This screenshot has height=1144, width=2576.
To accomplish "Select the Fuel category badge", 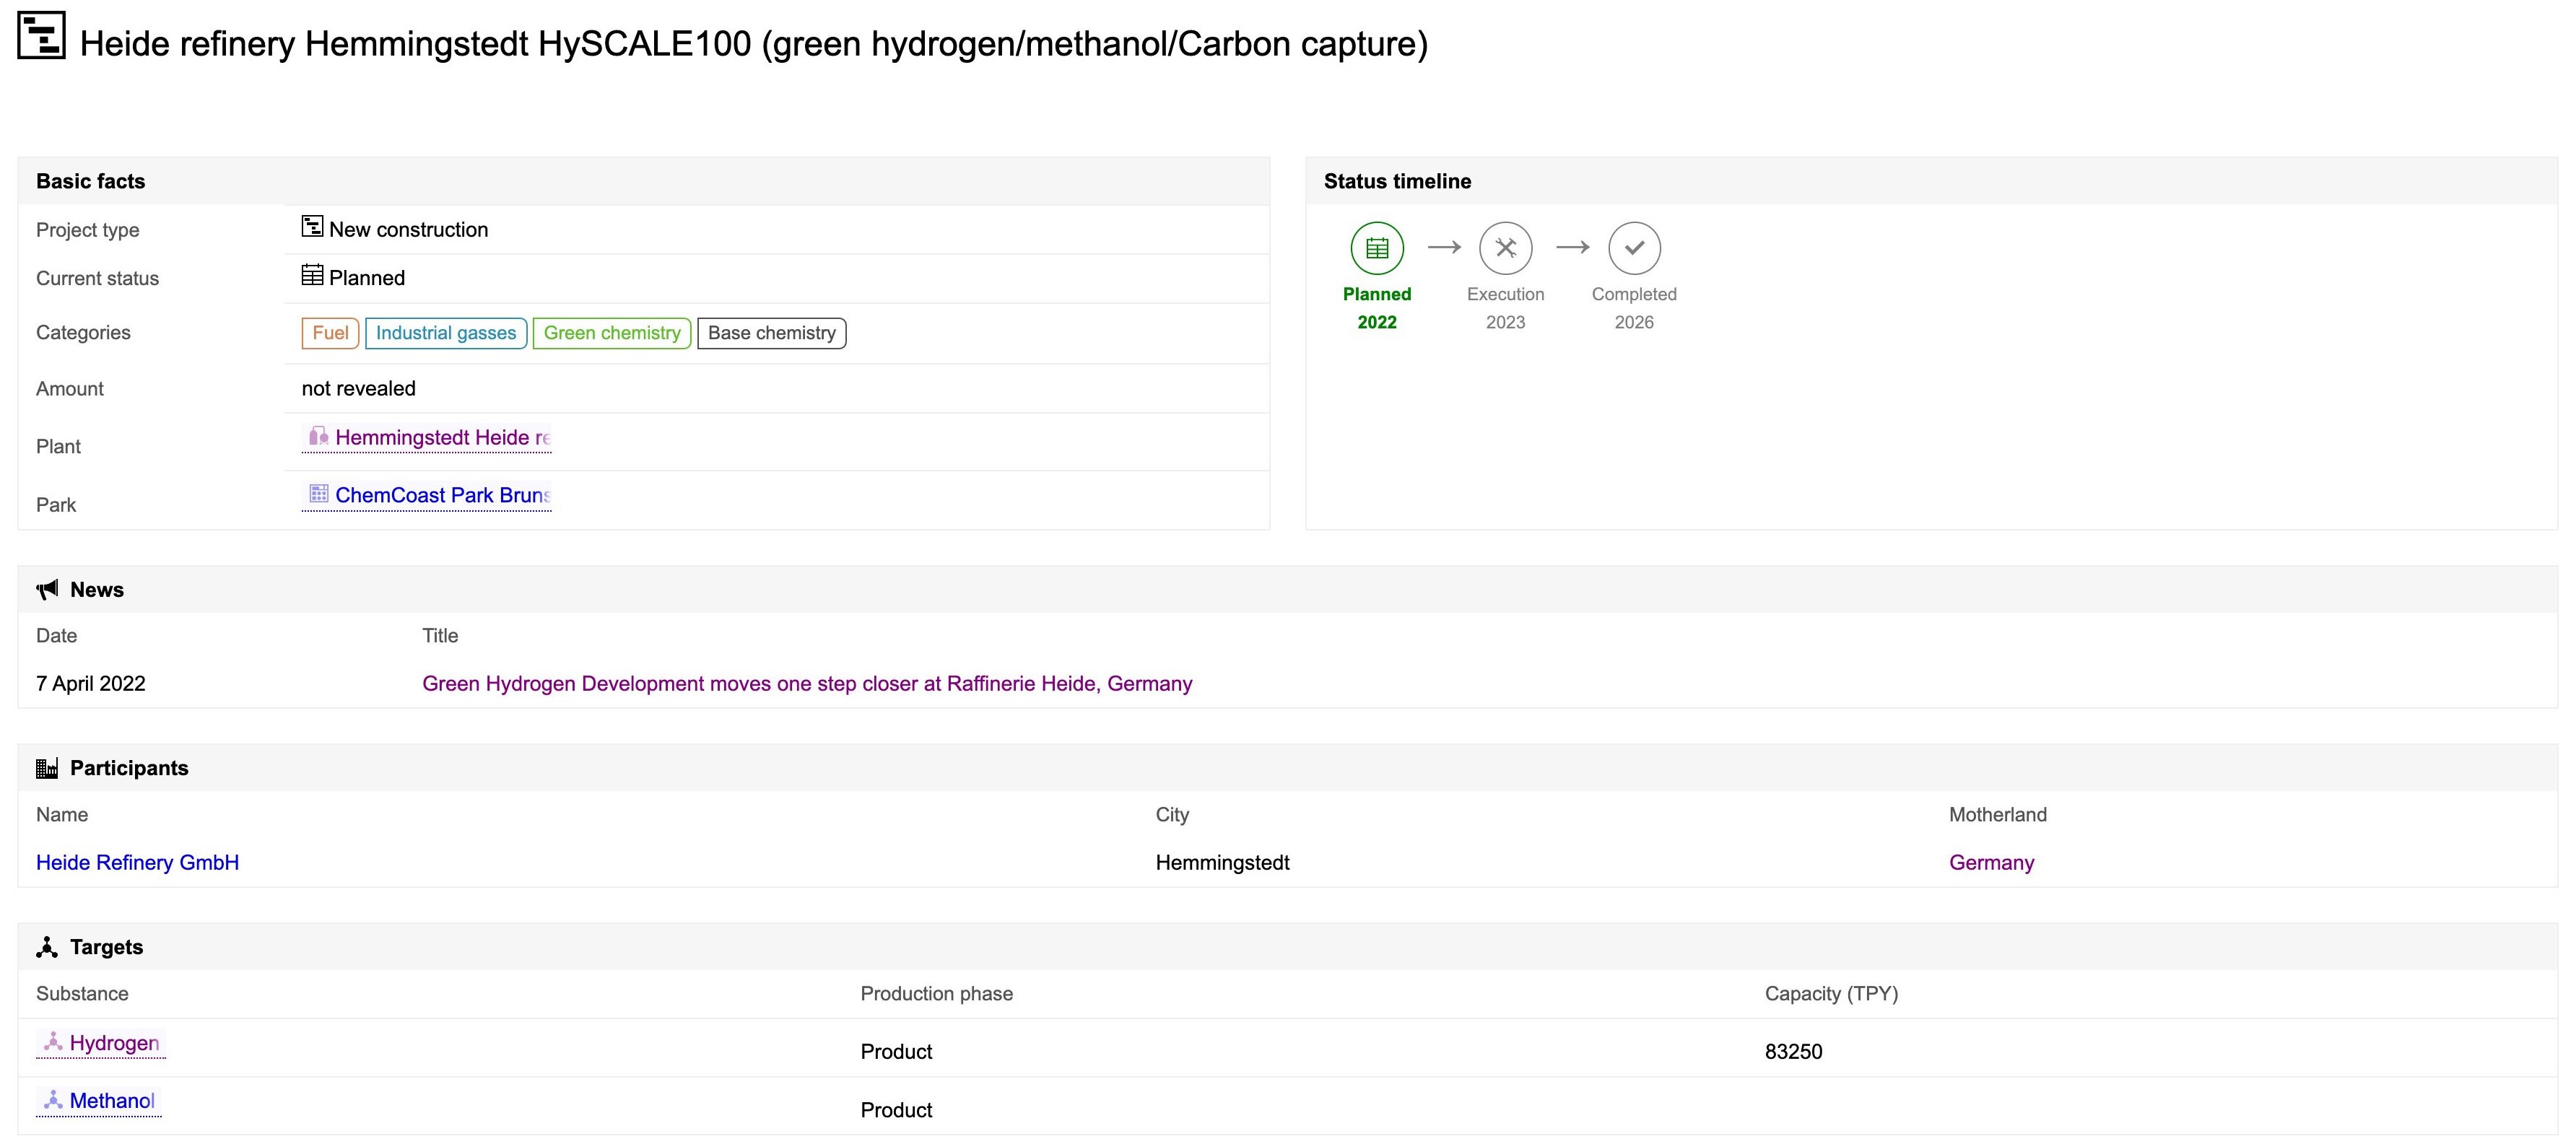I will pos(329,333).
